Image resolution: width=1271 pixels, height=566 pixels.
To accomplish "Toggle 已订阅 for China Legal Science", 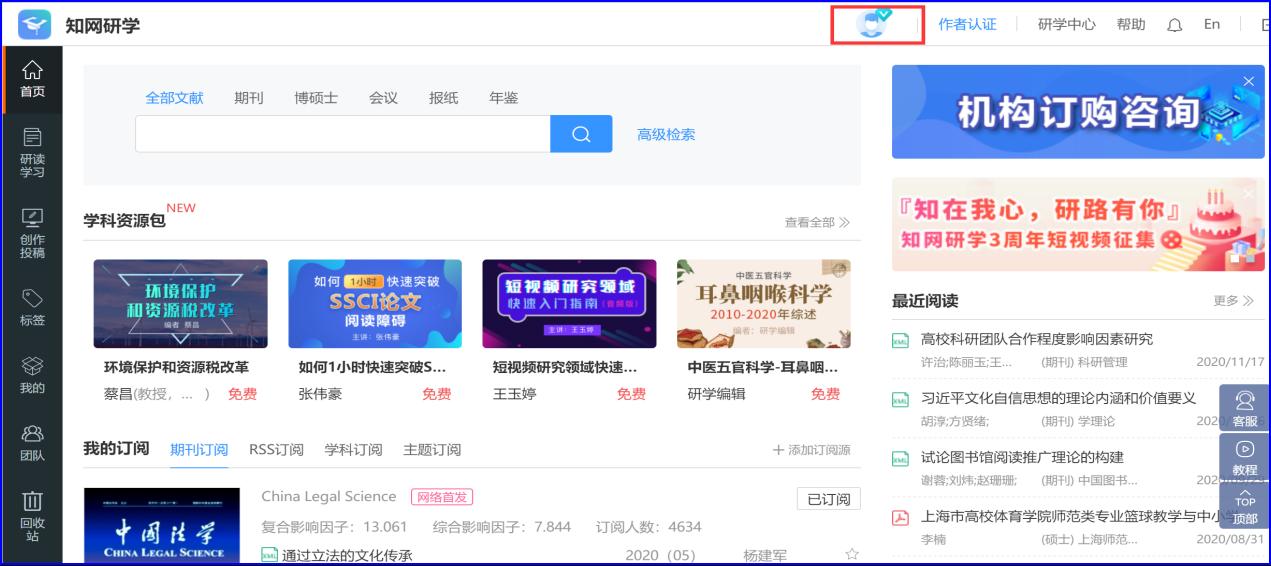I will click(x=828, y=499).
